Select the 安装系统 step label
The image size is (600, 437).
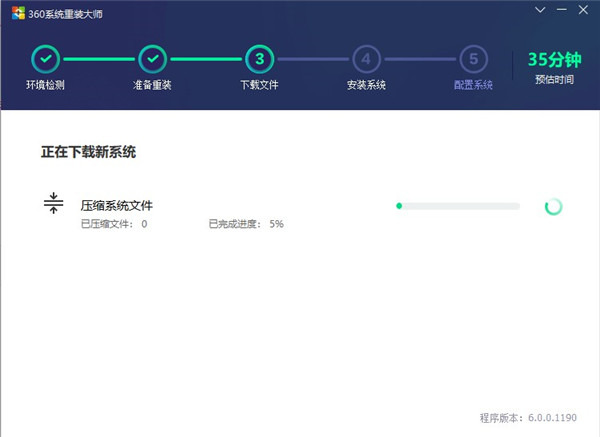pos(366,85)
